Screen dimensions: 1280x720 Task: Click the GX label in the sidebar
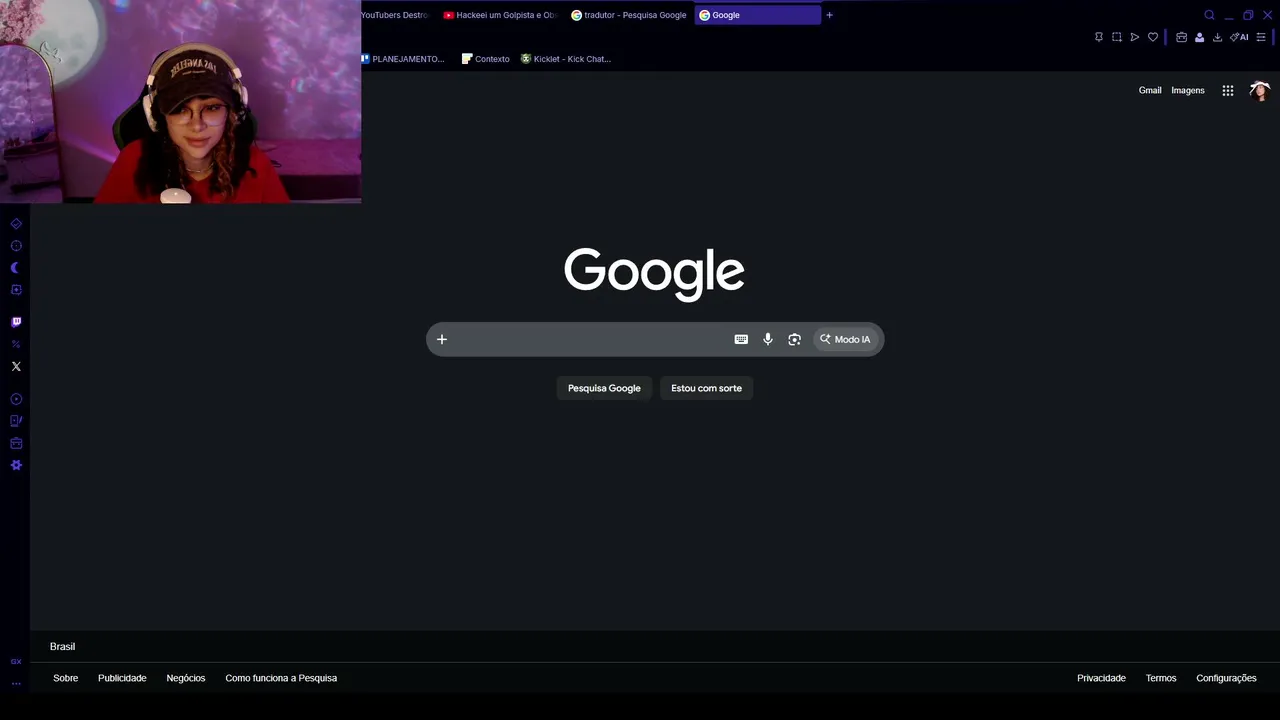(16, 662)
